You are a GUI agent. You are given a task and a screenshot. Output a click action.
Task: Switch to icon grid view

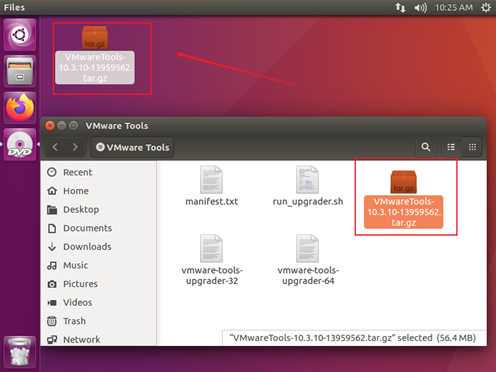[472, 147]
